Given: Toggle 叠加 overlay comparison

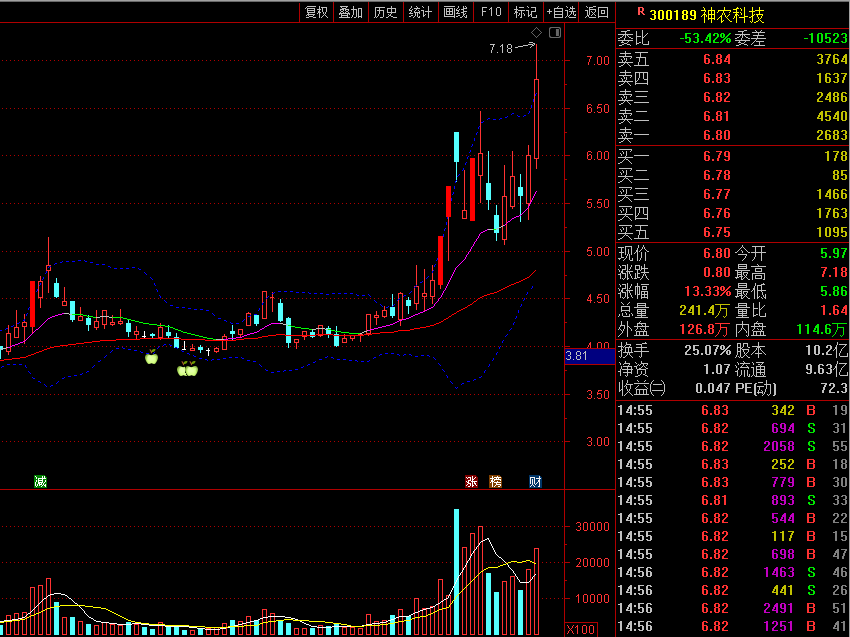Looking at the screenshot, I should pos(350,12).
